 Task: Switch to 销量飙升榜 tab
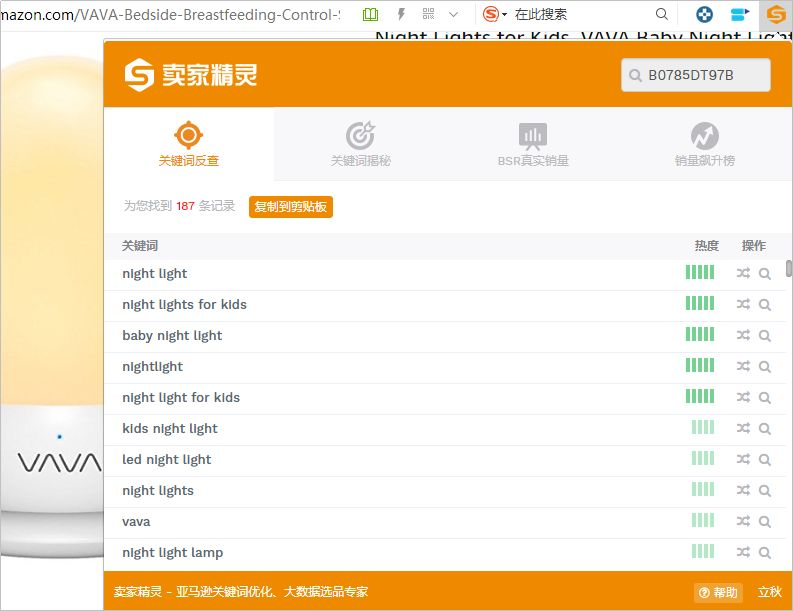[x=704, y=144]
